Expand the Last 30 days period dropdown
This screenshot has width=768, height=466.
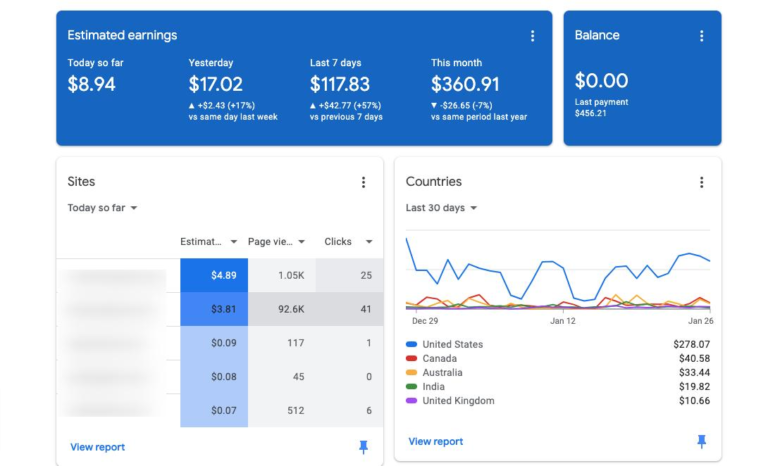tap(441, 208)
